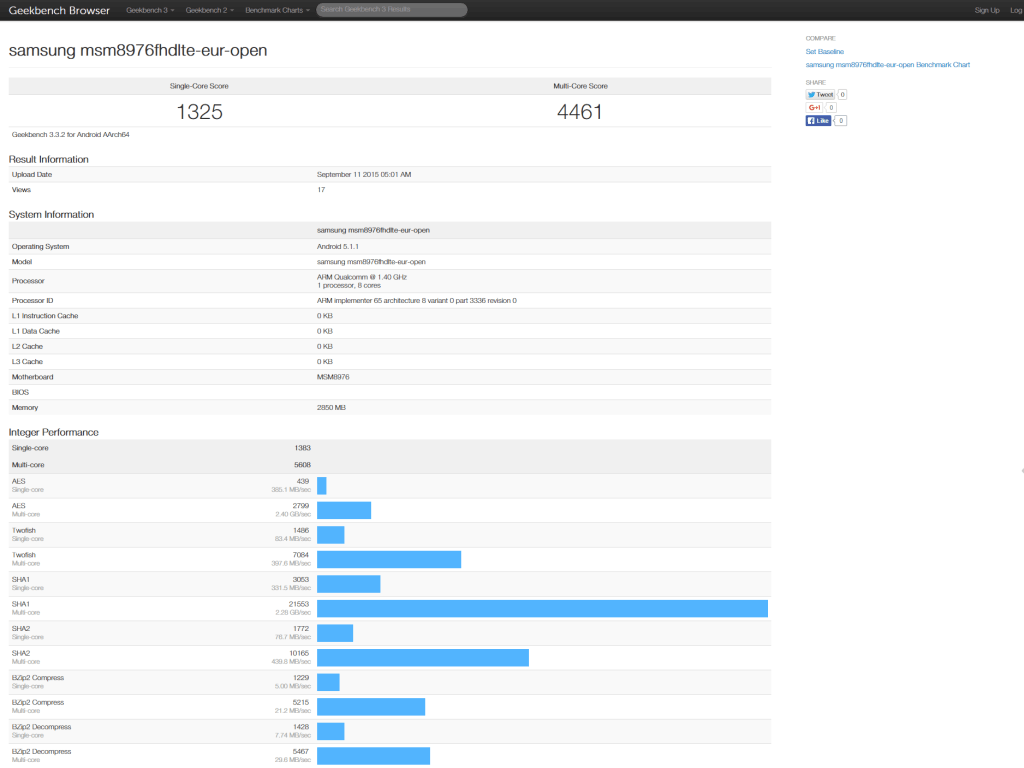1024x768 pixels.
Task: Open the Geekbench 3 dropdown menu
Action: (x=150, y=10)
